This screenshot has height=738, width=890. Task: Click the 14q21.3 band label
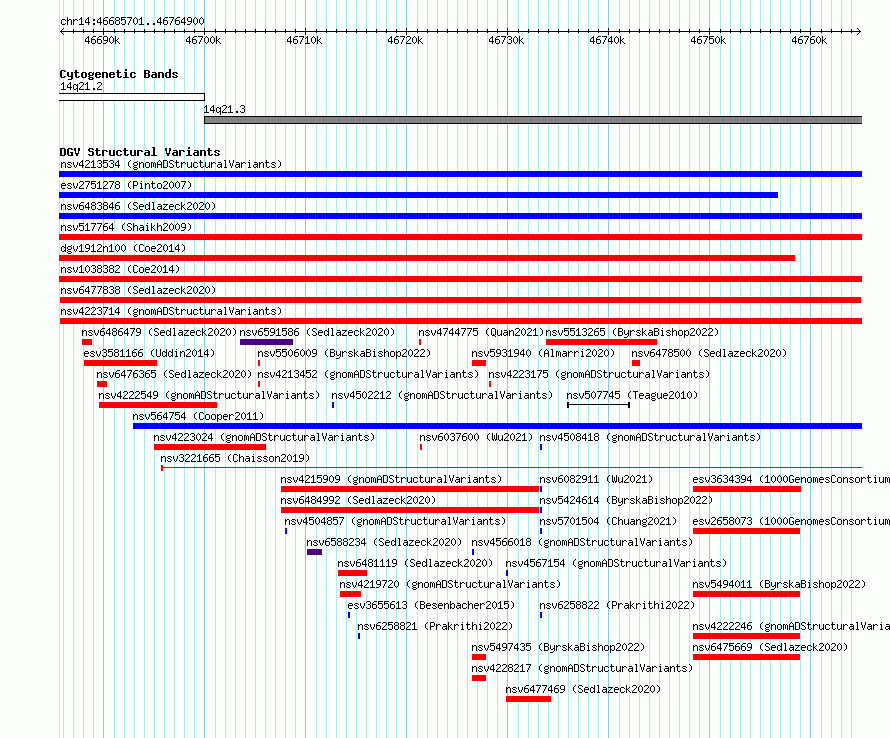tap(224, 109)
